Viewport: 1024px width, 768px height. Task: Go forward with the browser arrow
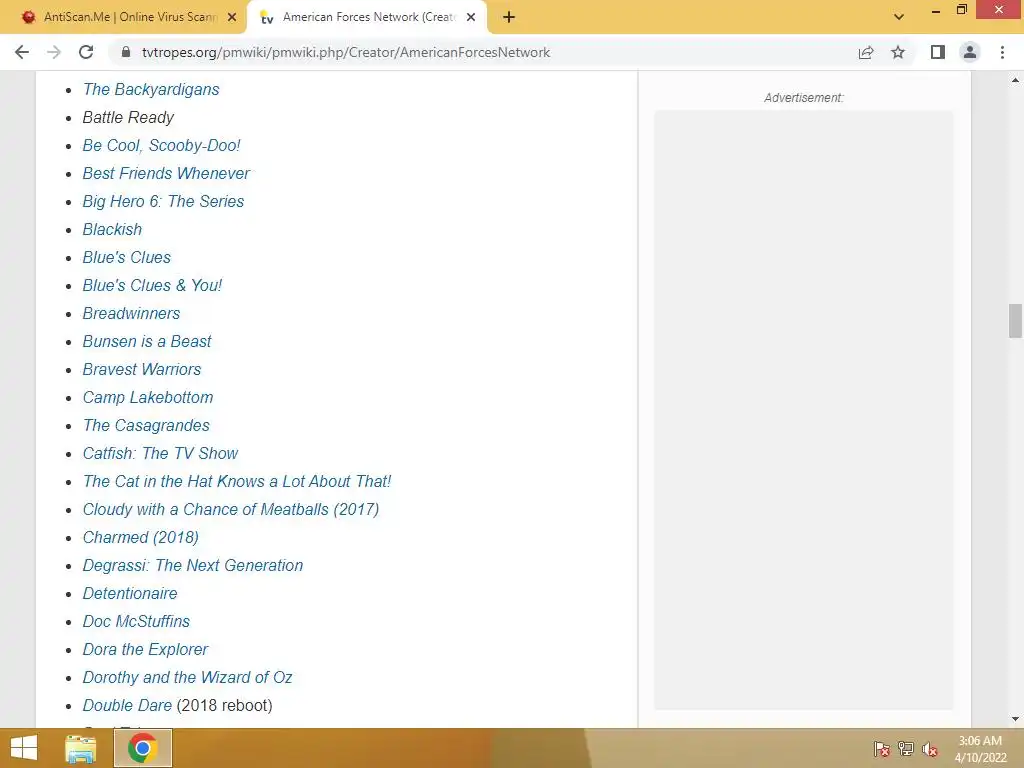pyautogui.click(x=54, y=52)
